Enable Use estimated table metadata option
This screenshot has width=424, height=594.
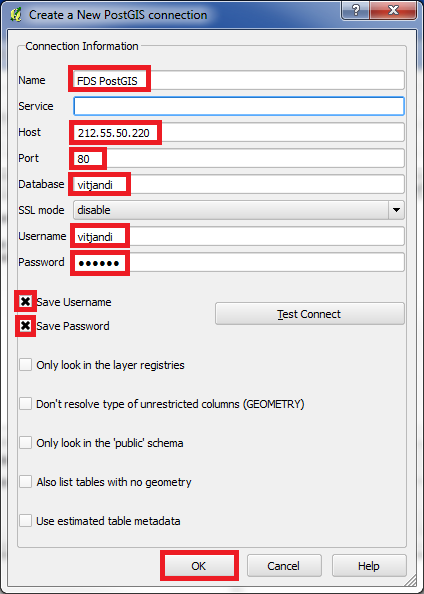25,521
